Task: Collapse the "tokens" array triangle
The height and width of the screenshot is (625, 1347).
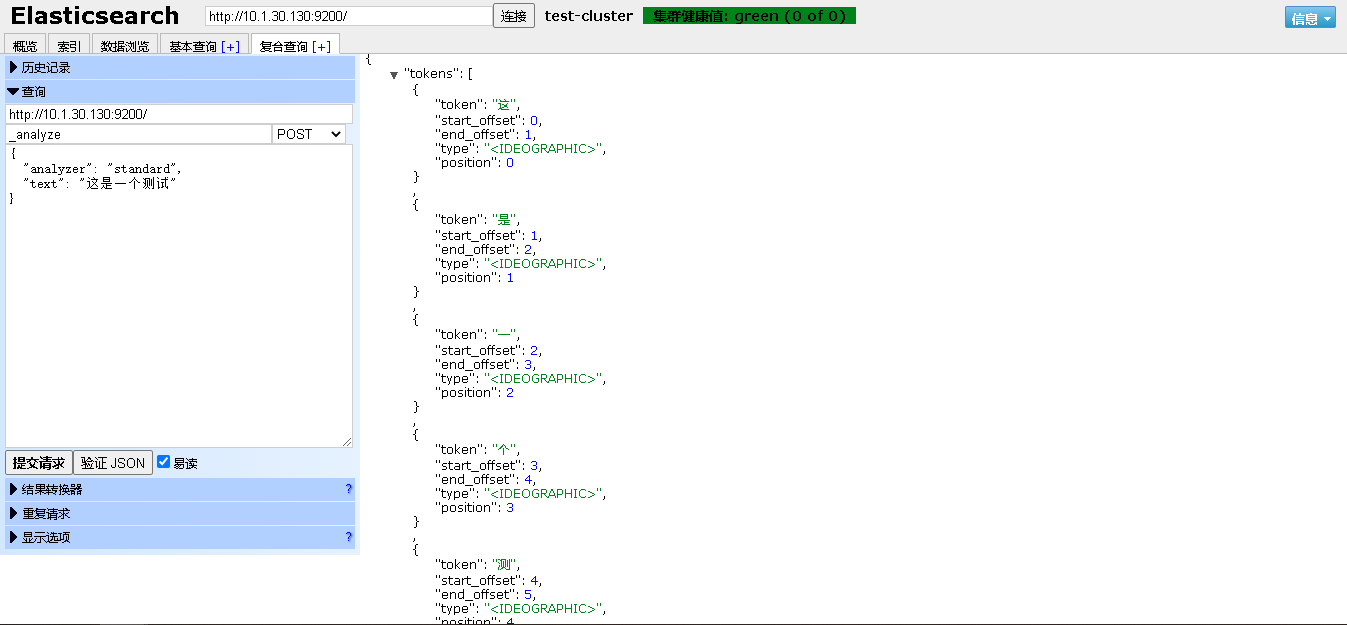Action: [394, 75]
